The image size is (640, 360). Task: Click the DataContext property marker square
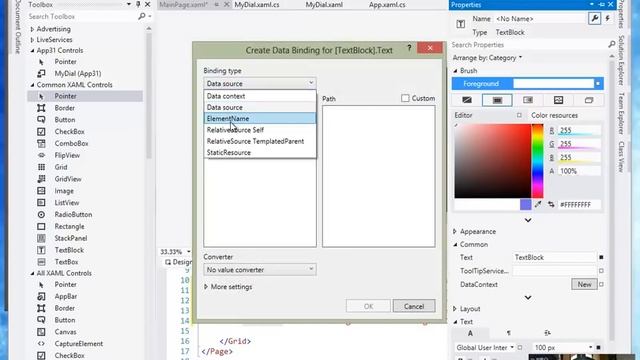point(601,284)
